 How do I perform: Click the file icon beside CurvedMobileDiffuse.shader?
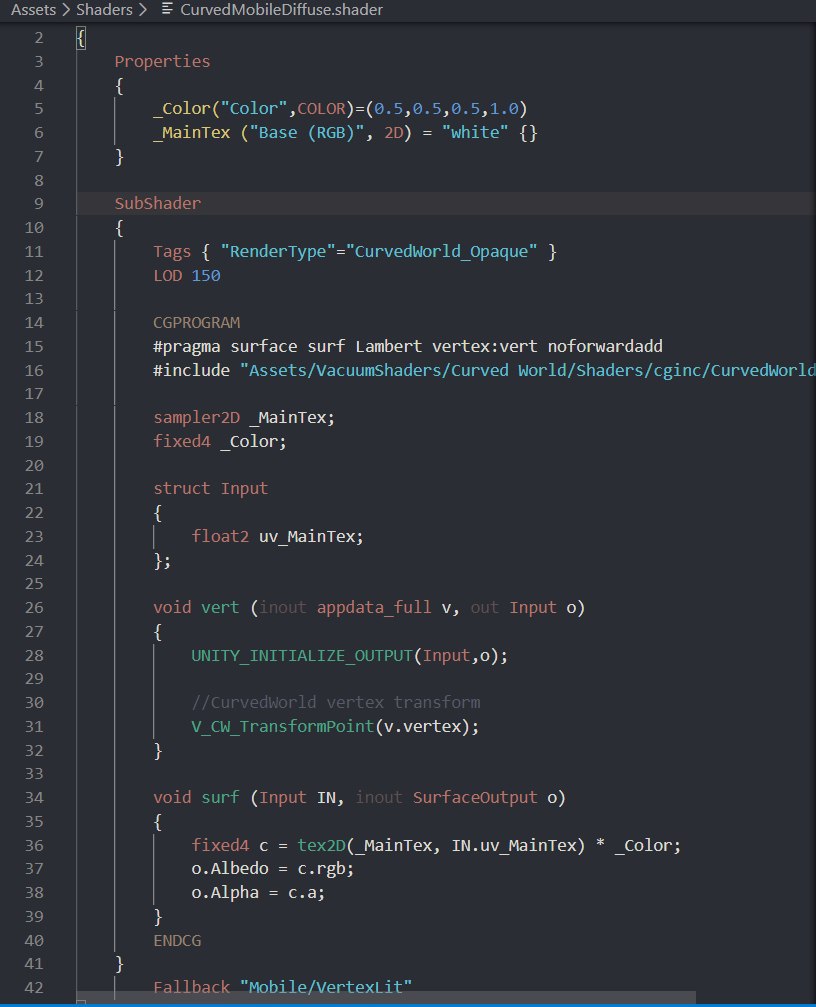coord(167,9)
